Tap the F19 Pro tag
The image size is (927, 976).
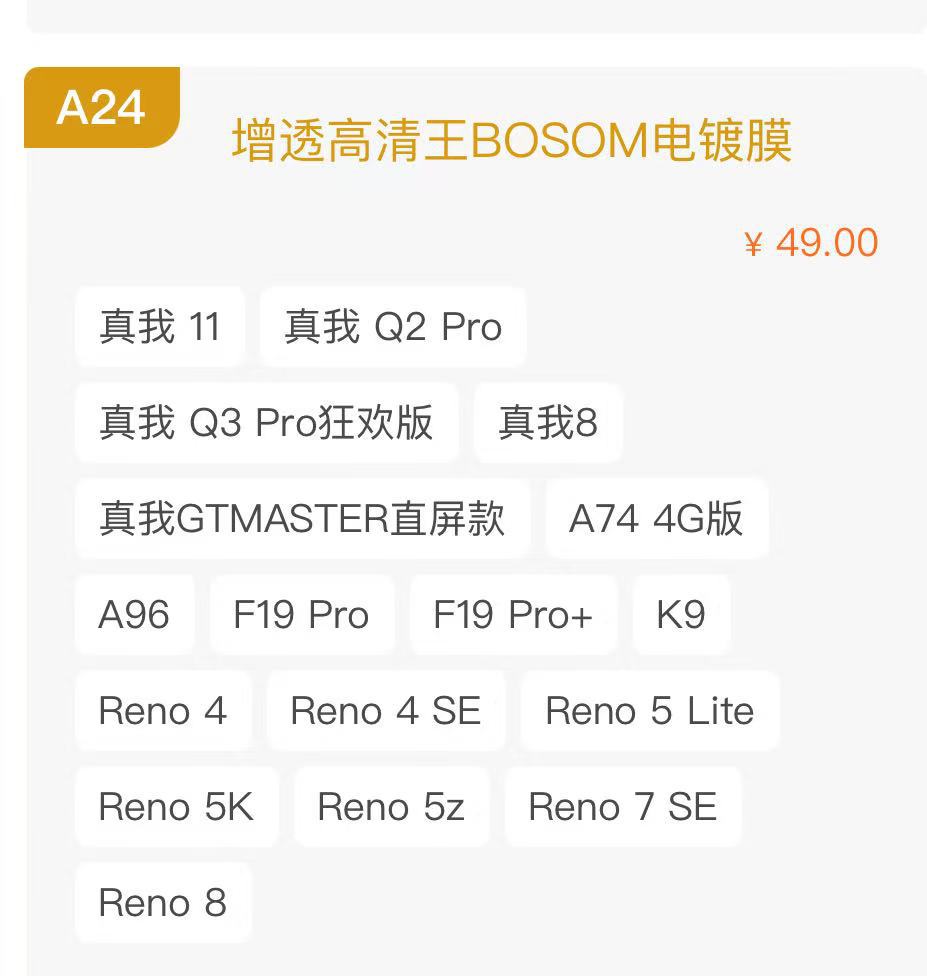[301, 615]
